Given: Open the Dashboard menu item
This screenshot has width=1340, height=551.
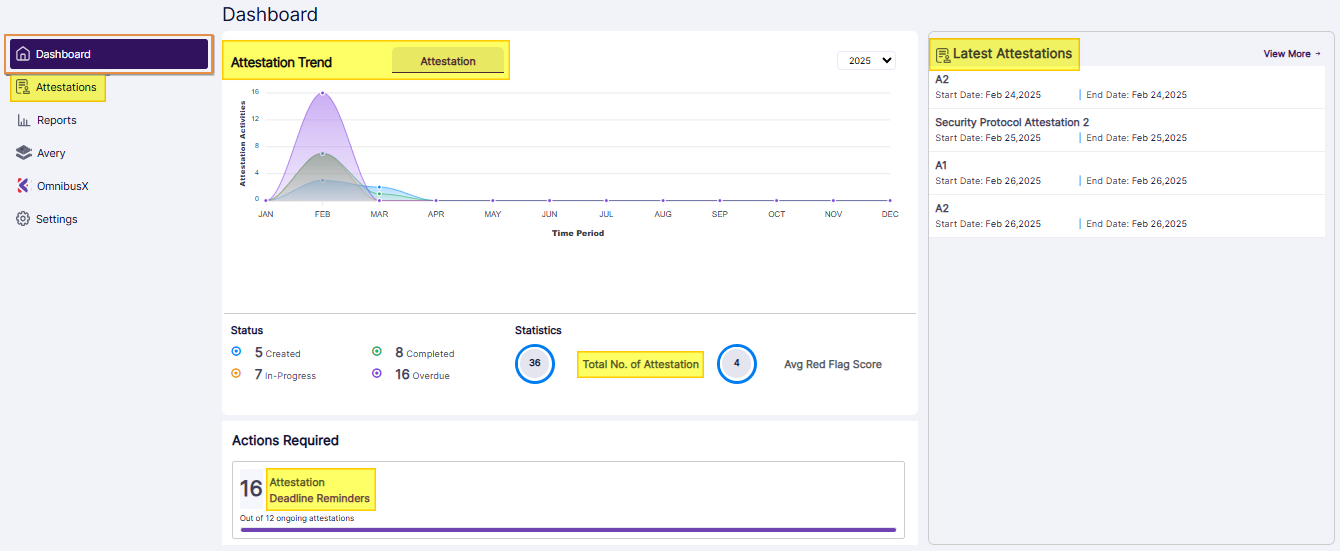Looking at the screenshot, I should pyautogui.click(x=109, y=54).
